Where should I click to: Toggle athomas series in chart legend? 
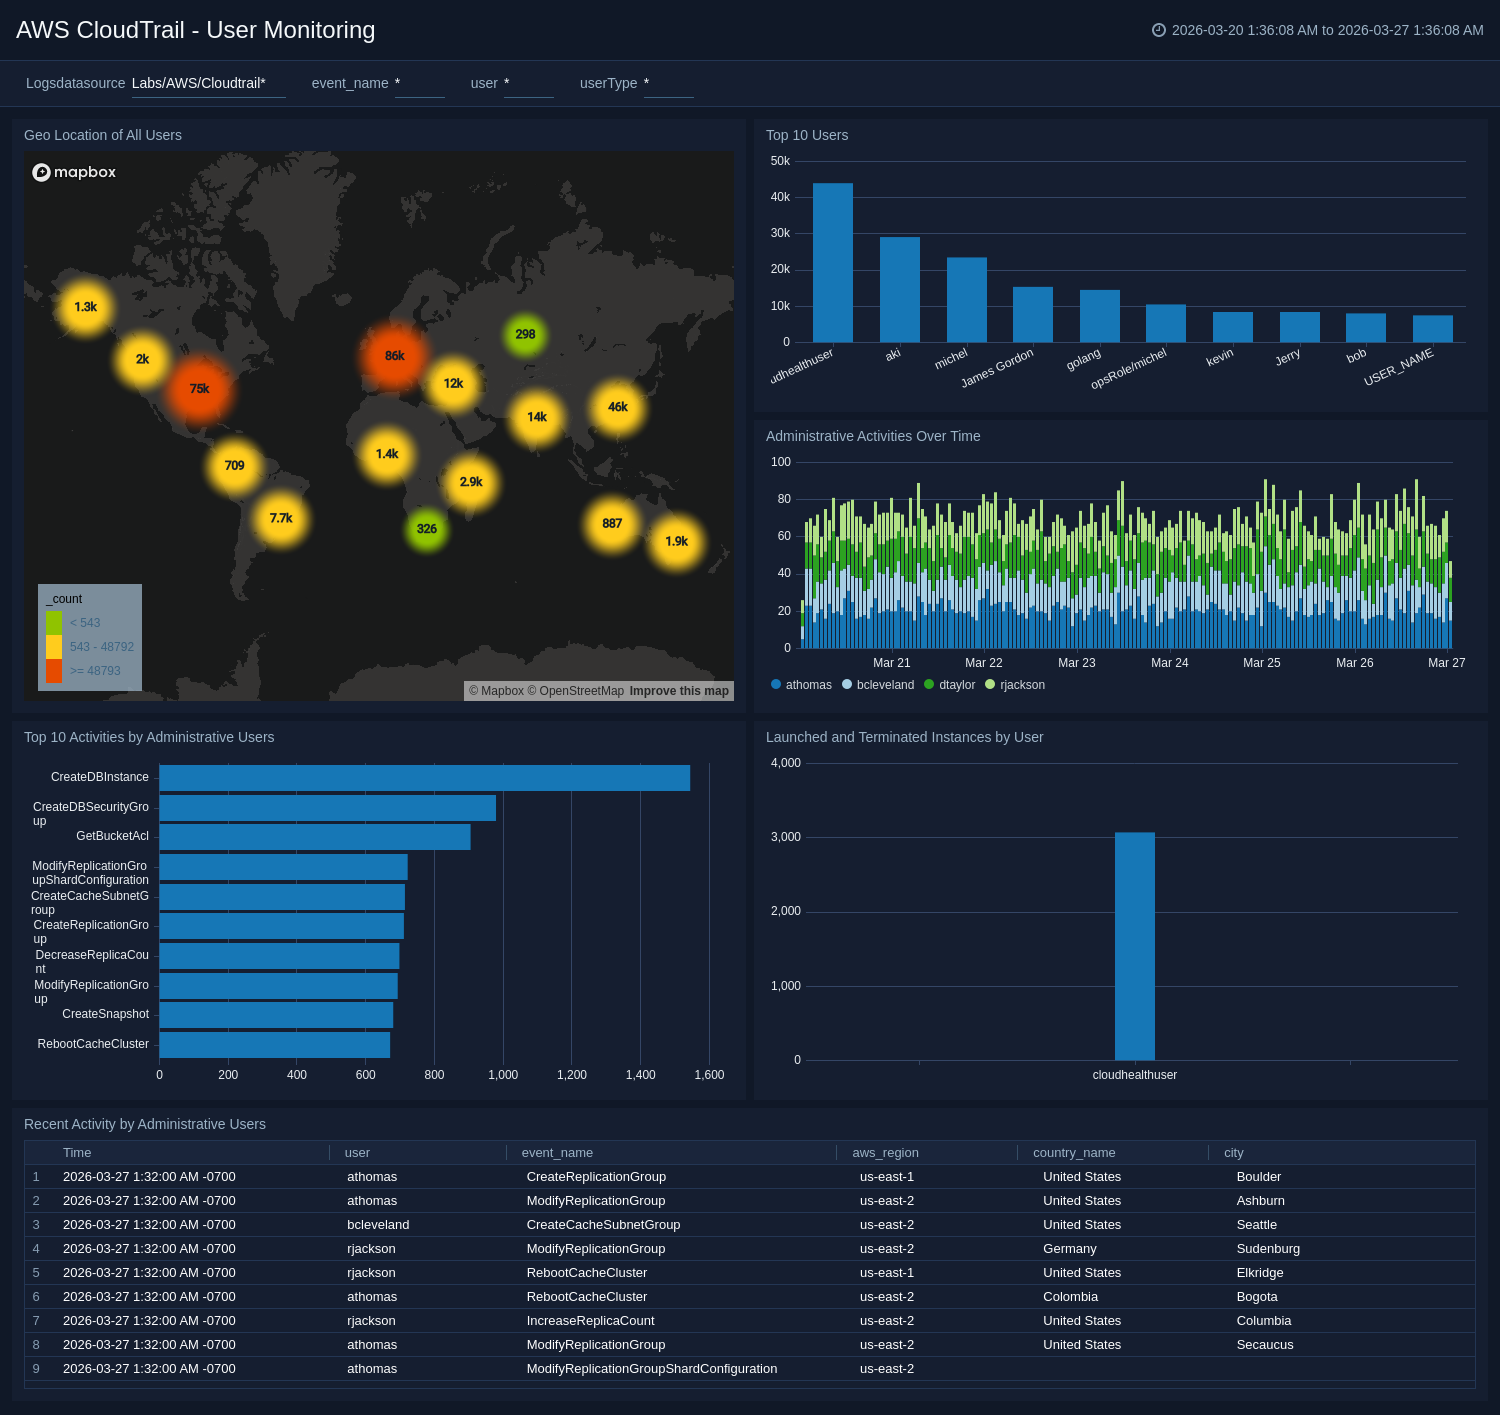[801, 685]
